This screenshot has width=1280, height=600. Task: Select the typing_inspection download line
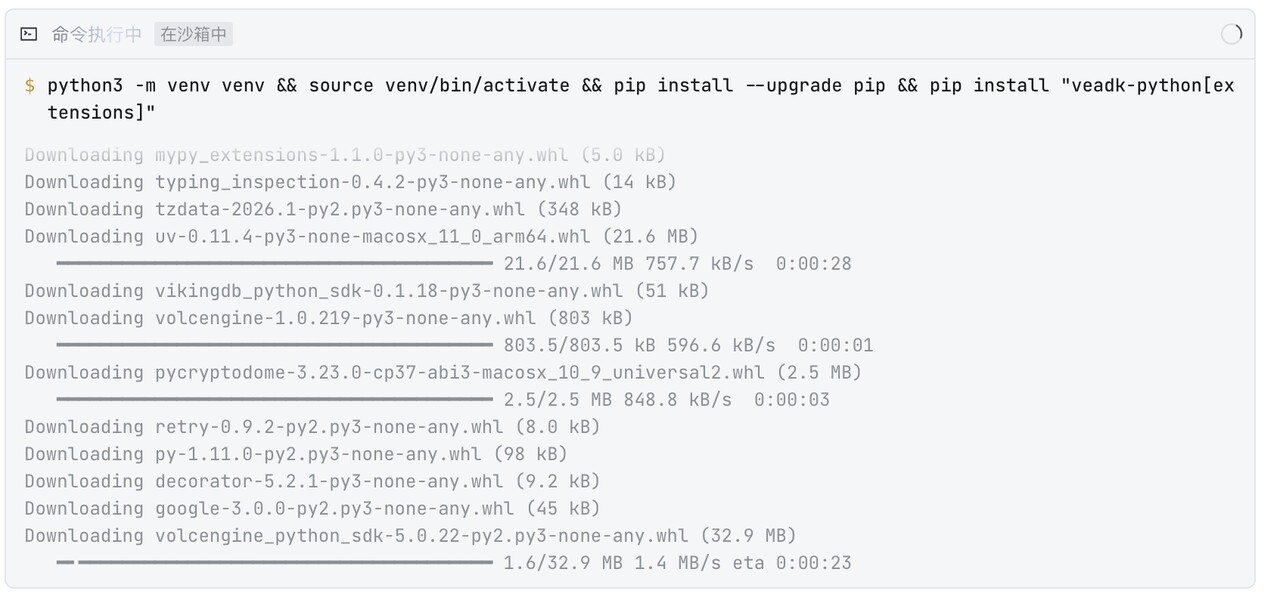[350, 182]
